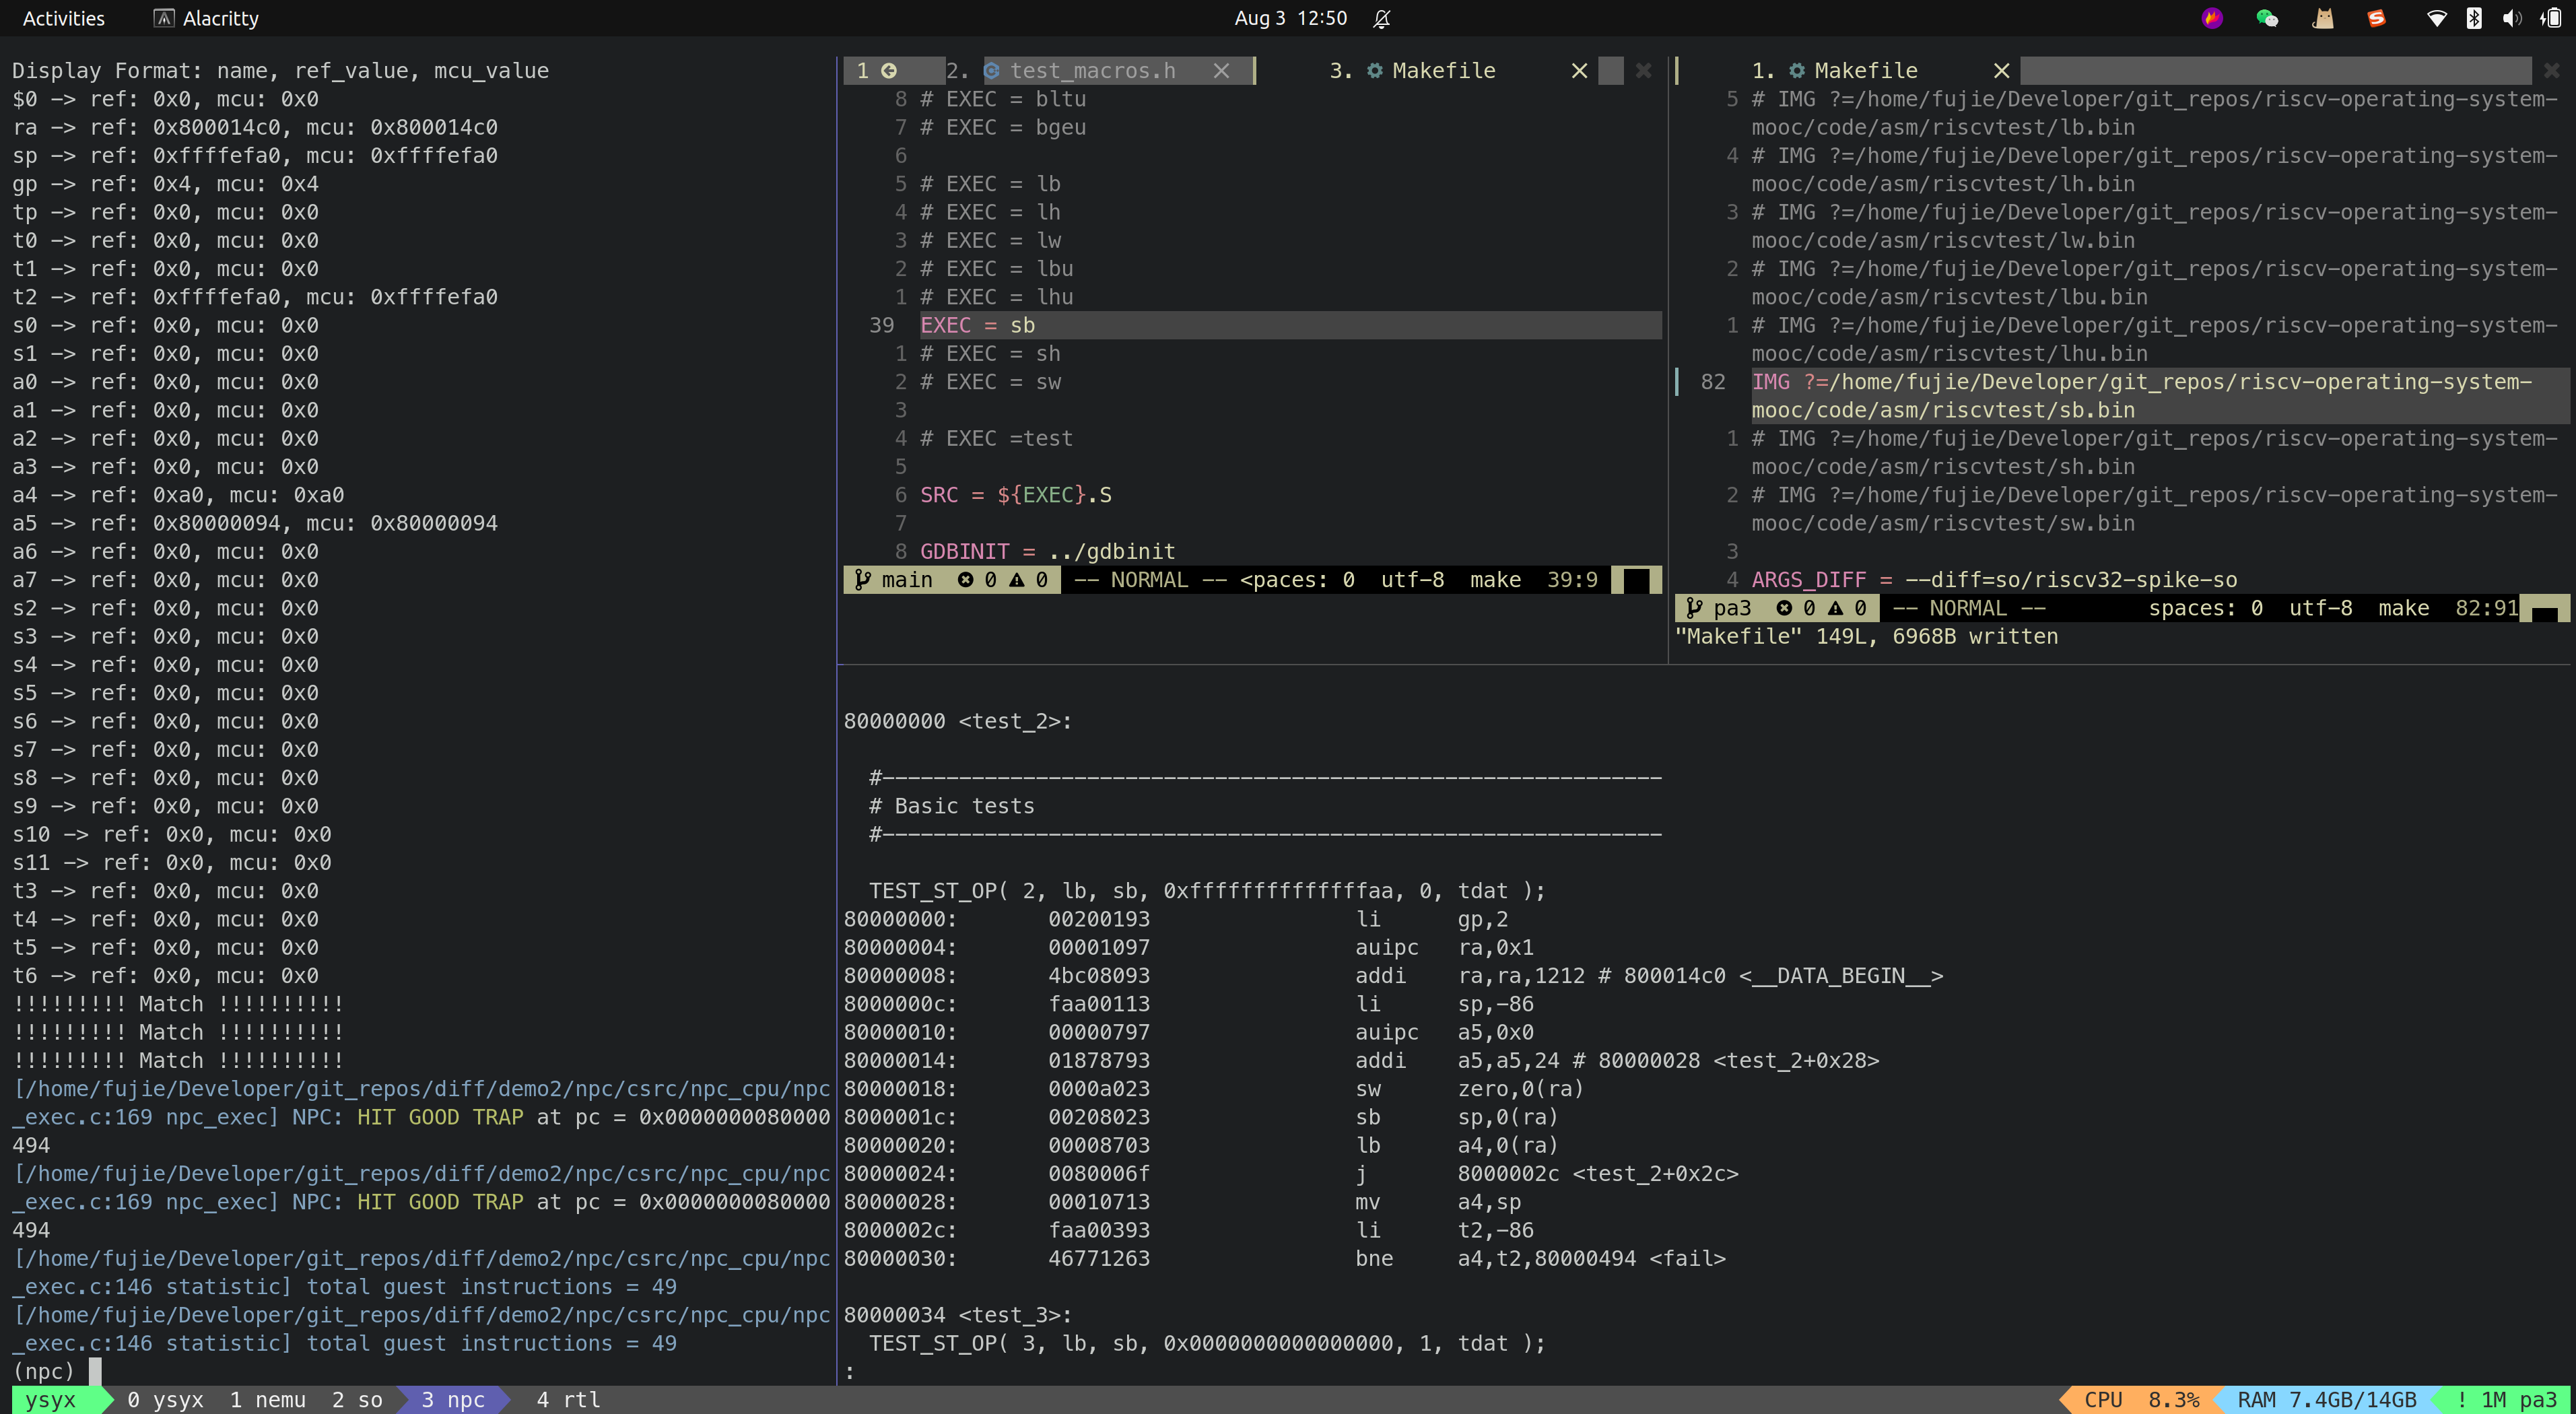Click the Alacritty window icon in top bar
The image size is (2576, 1414).
pyautogui.click(x=164, y=18)
